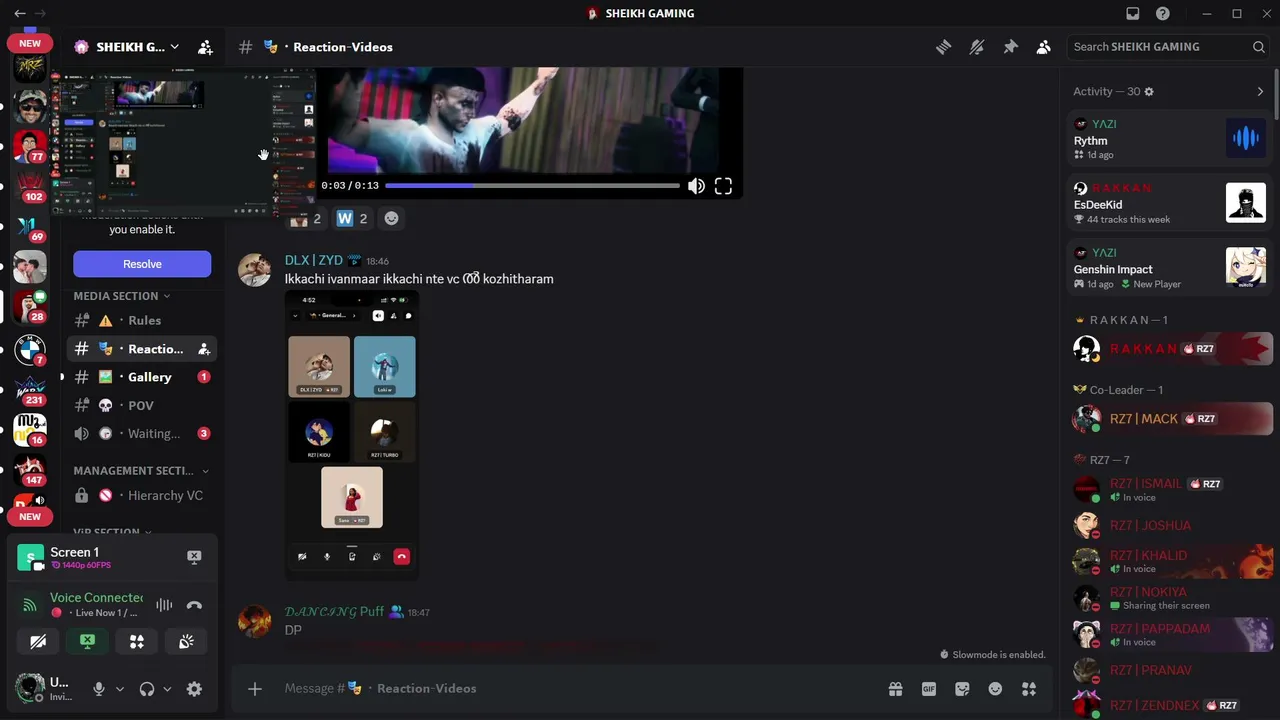Click the back arrow in title bar
1280x720 pixels.
[20, 13]
